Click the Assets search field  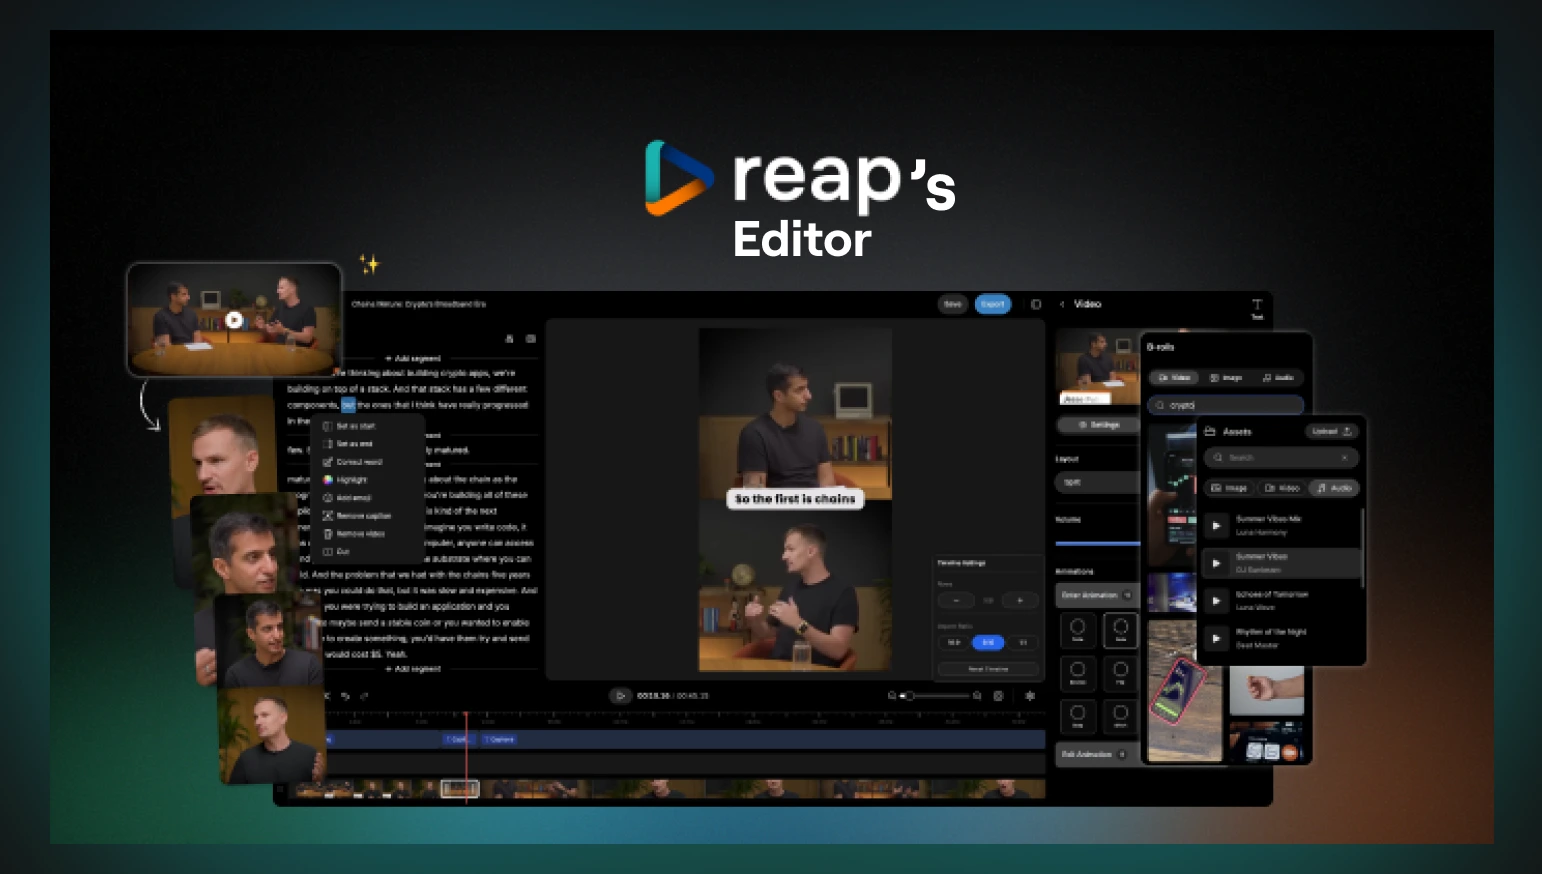[x=1281, y=458]
